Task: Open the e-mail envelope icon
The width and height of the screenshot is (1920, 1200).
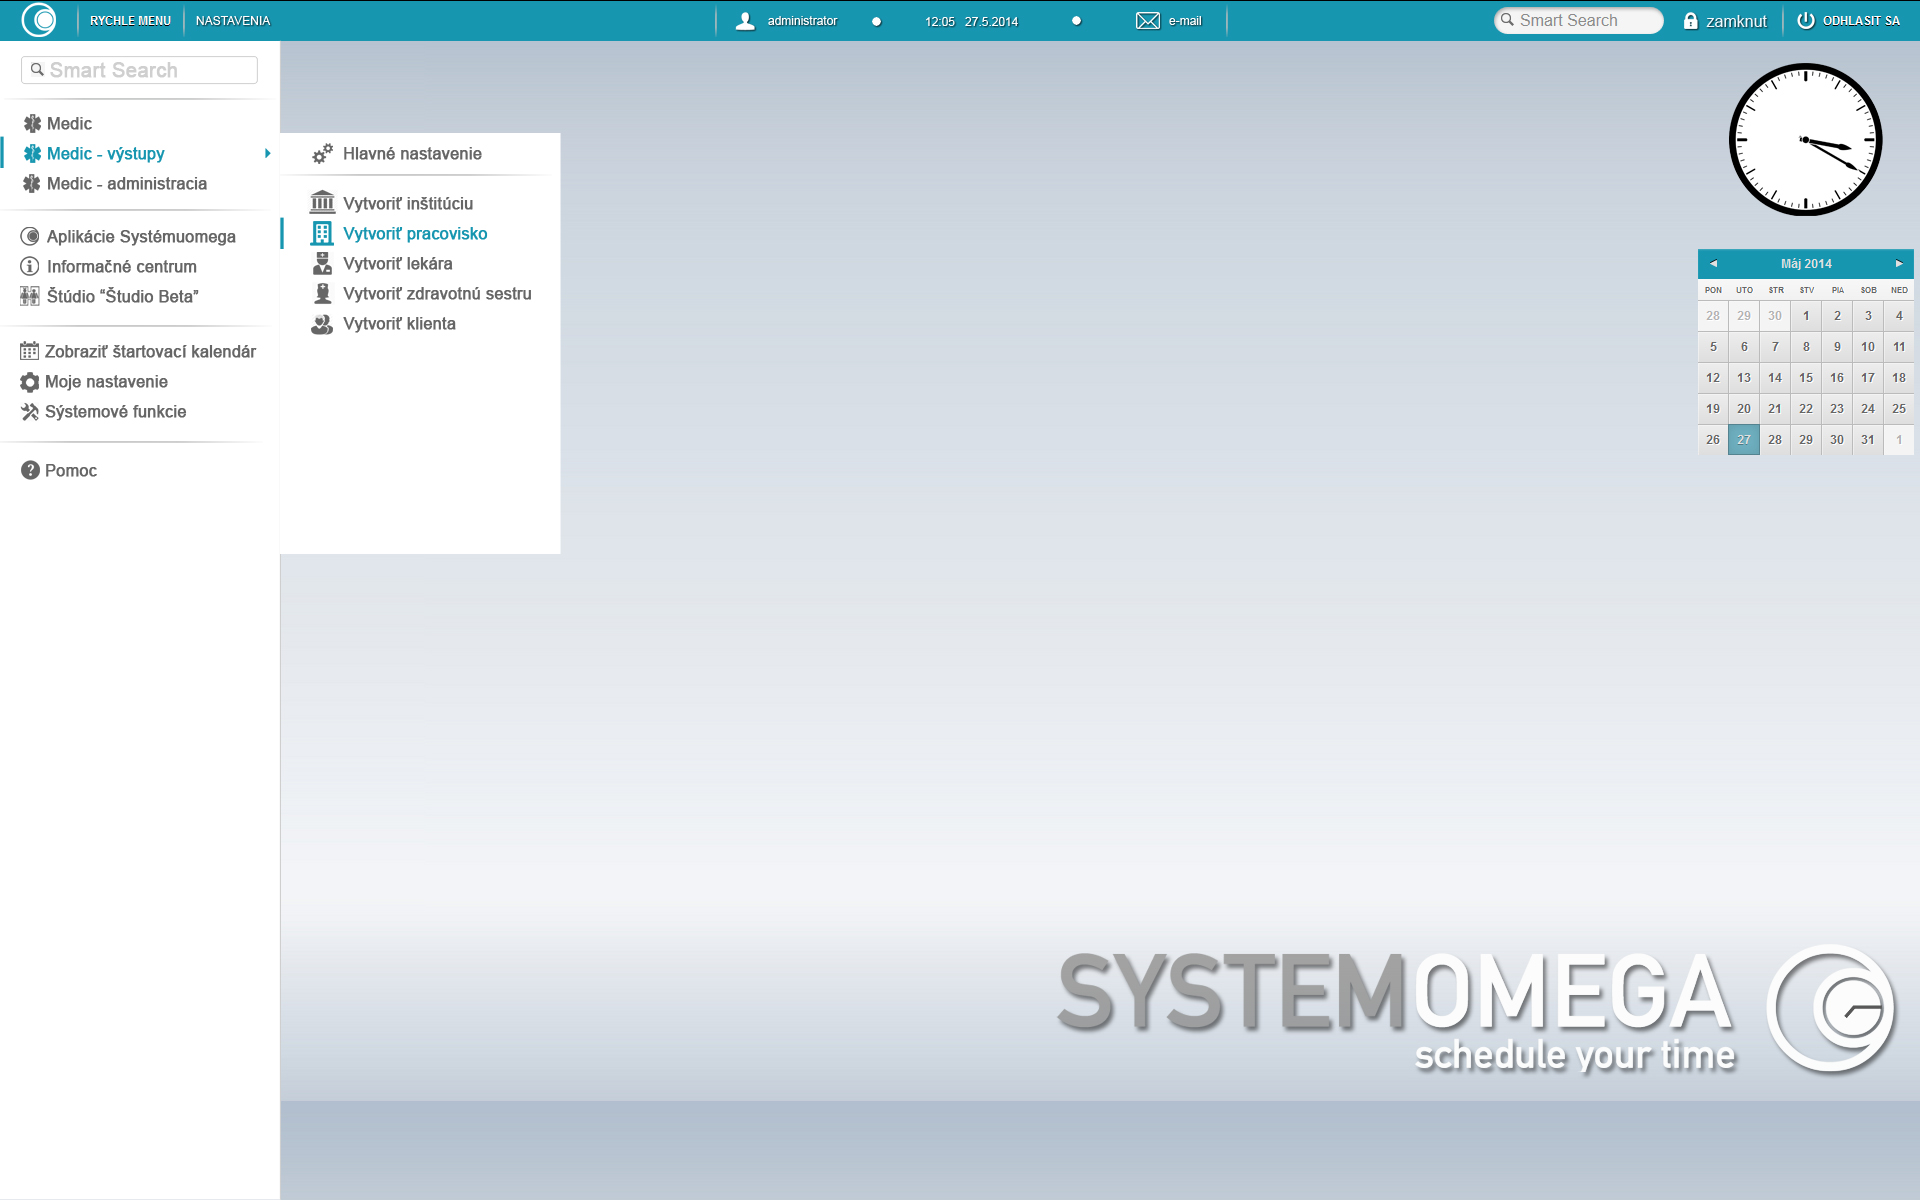Action: click(1147, 21)
